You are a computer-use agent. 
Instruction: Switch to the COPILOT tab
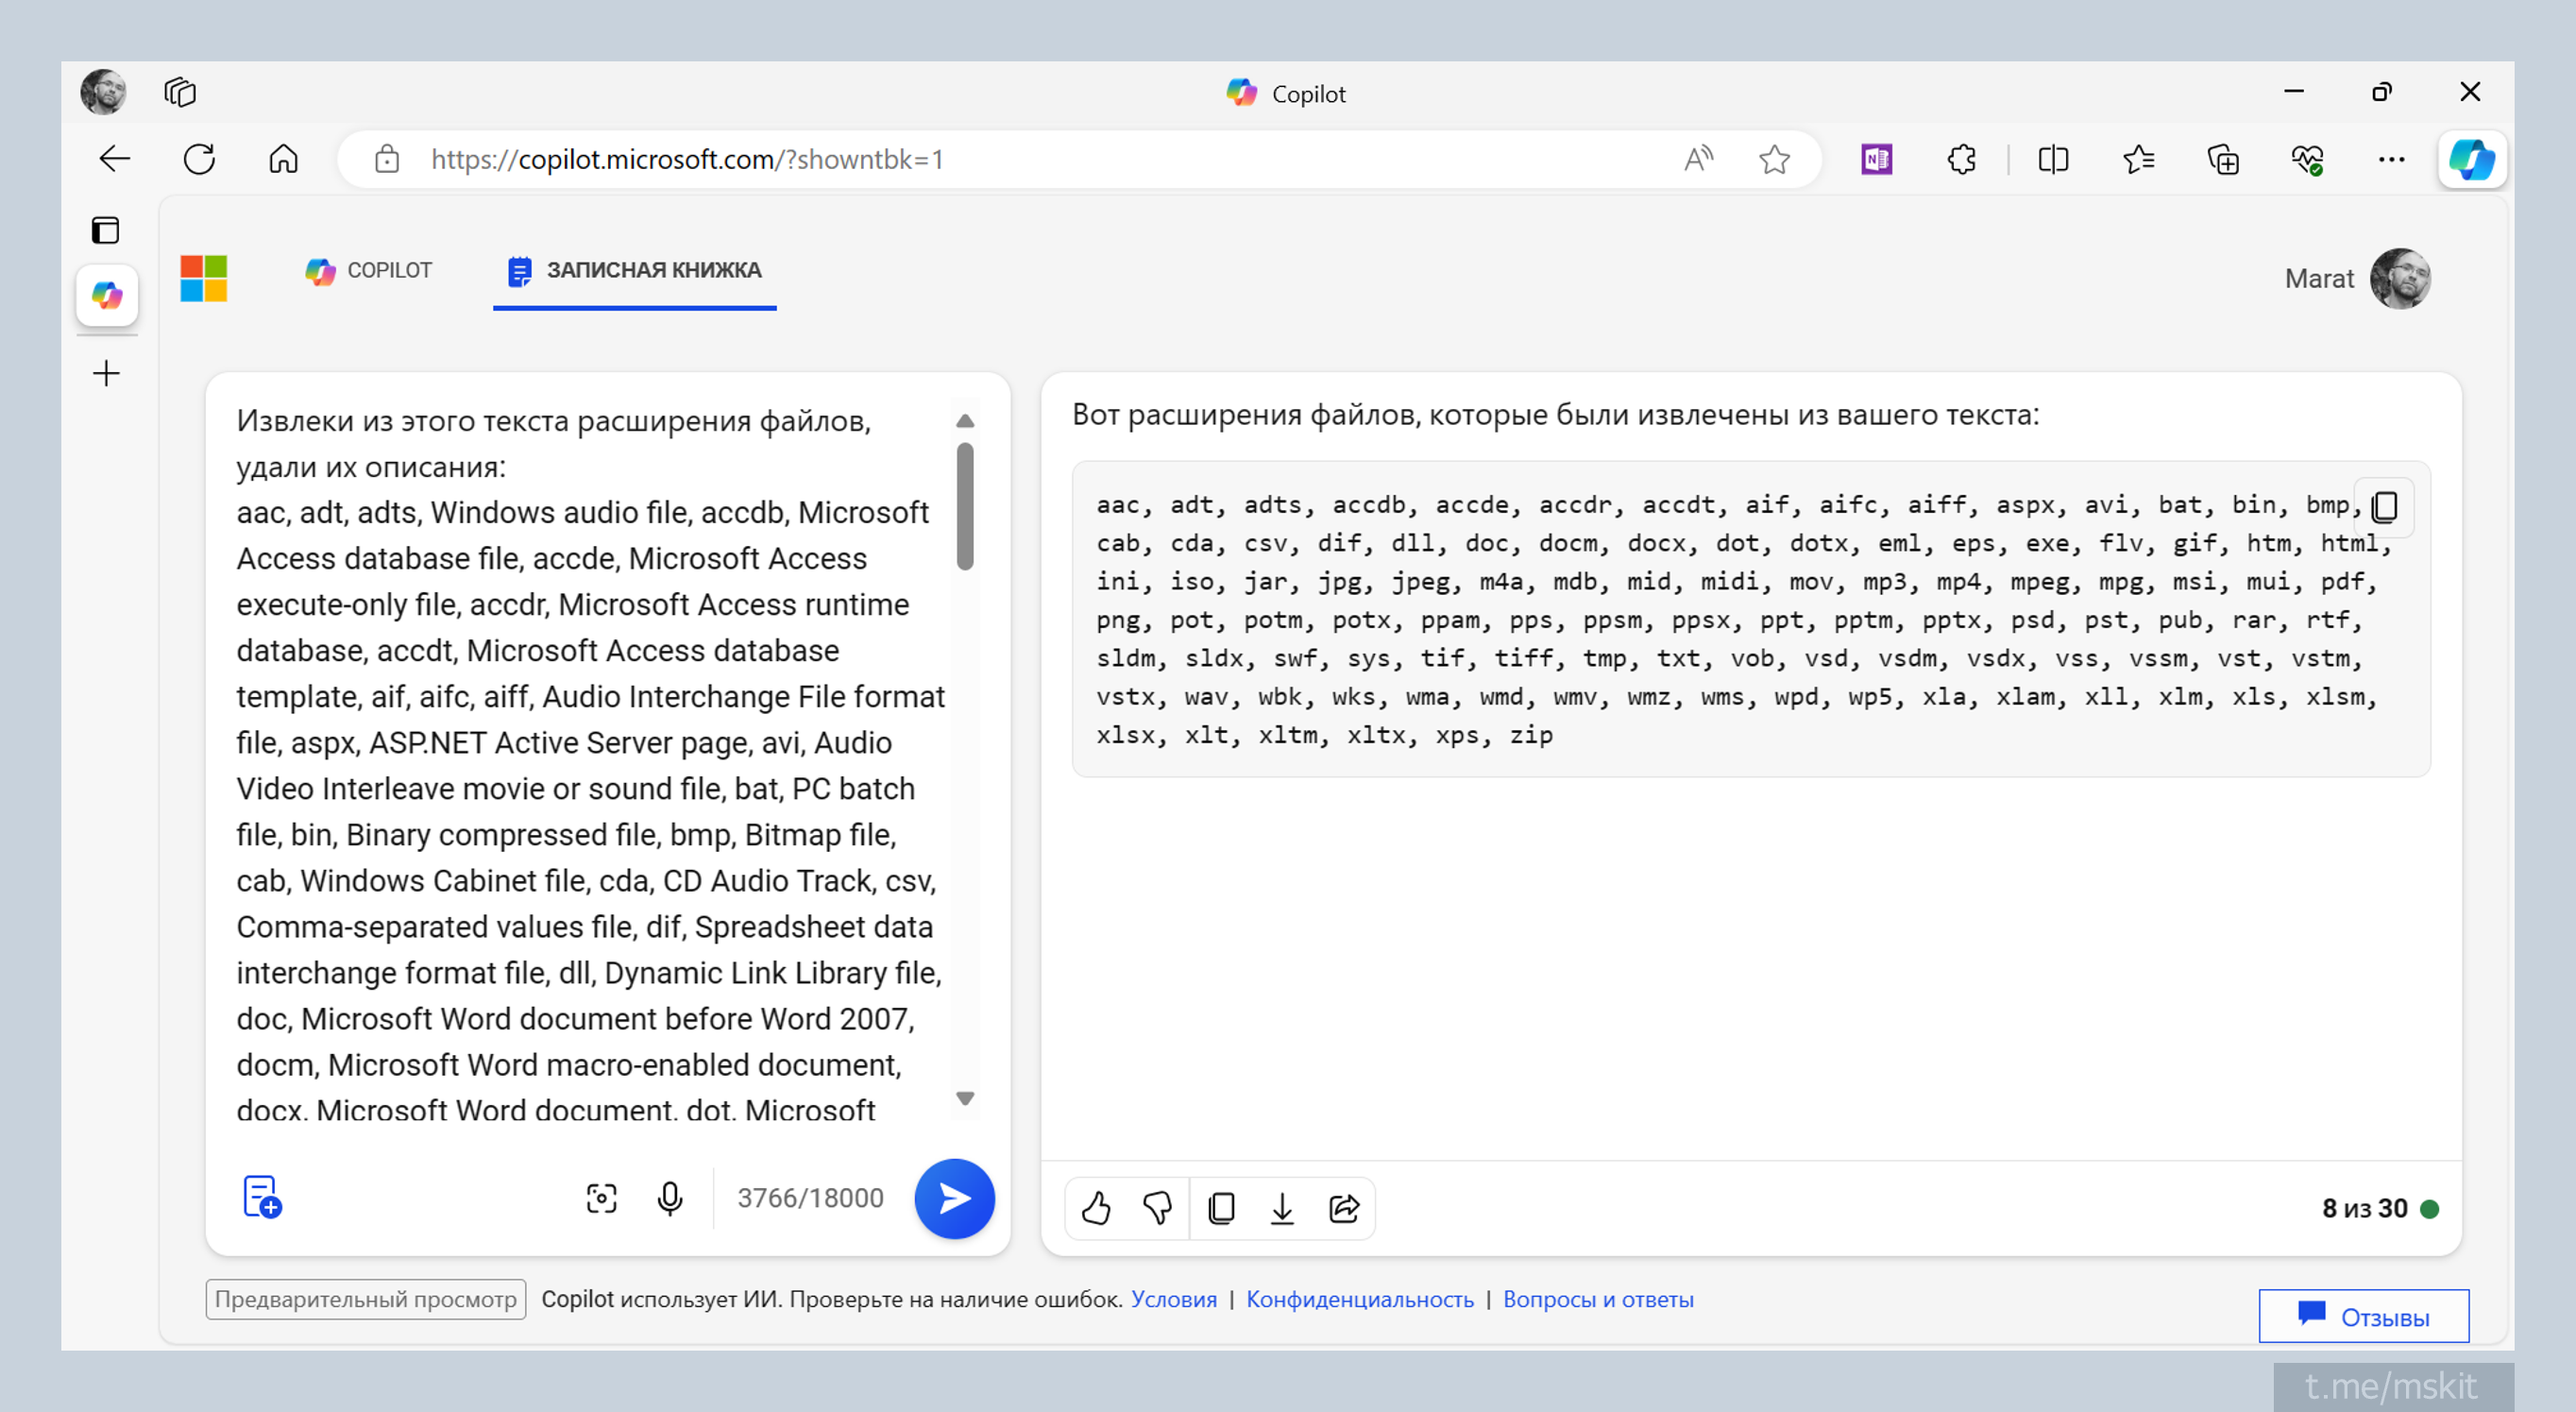[369, 271]
